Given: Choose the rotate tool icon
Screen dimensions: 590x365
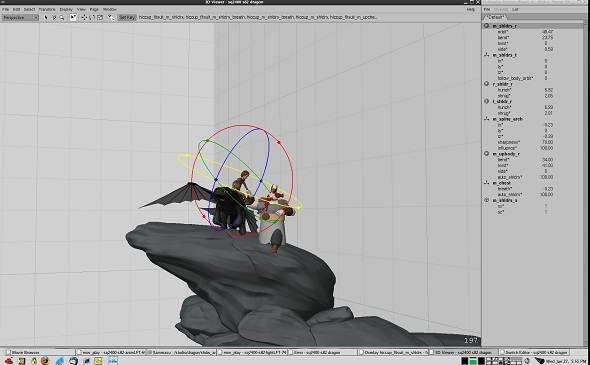Looking at the screenshot, I should point(92,17).
